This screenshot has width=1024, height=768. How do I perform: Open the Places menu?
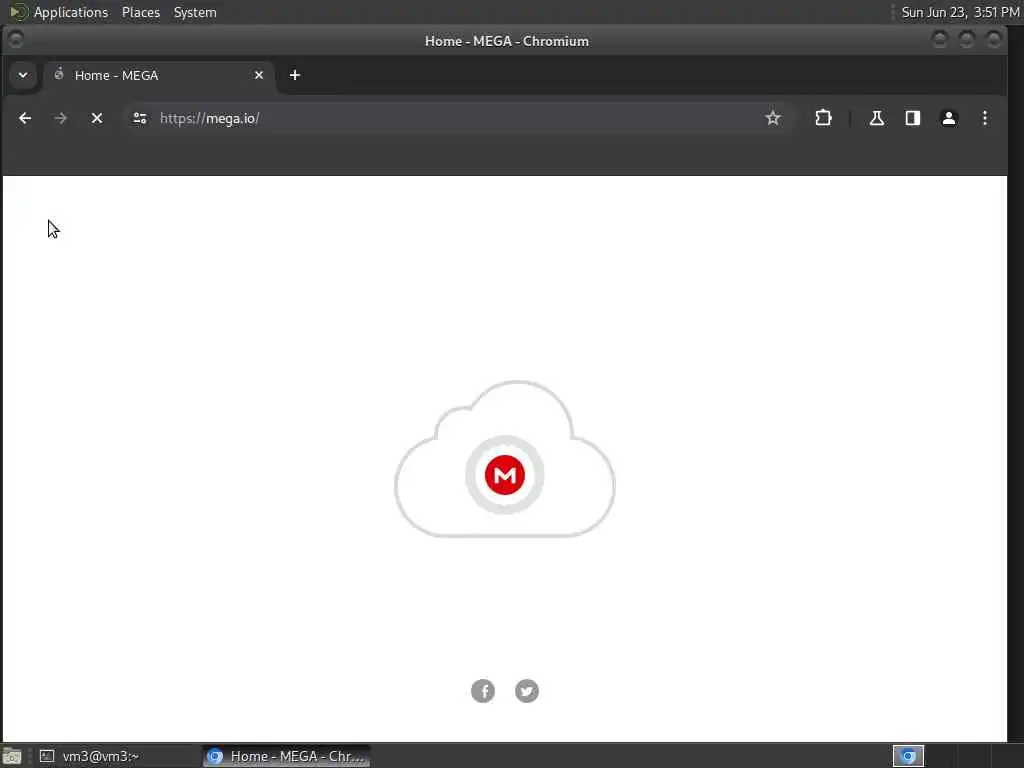[x=140, y=12]
